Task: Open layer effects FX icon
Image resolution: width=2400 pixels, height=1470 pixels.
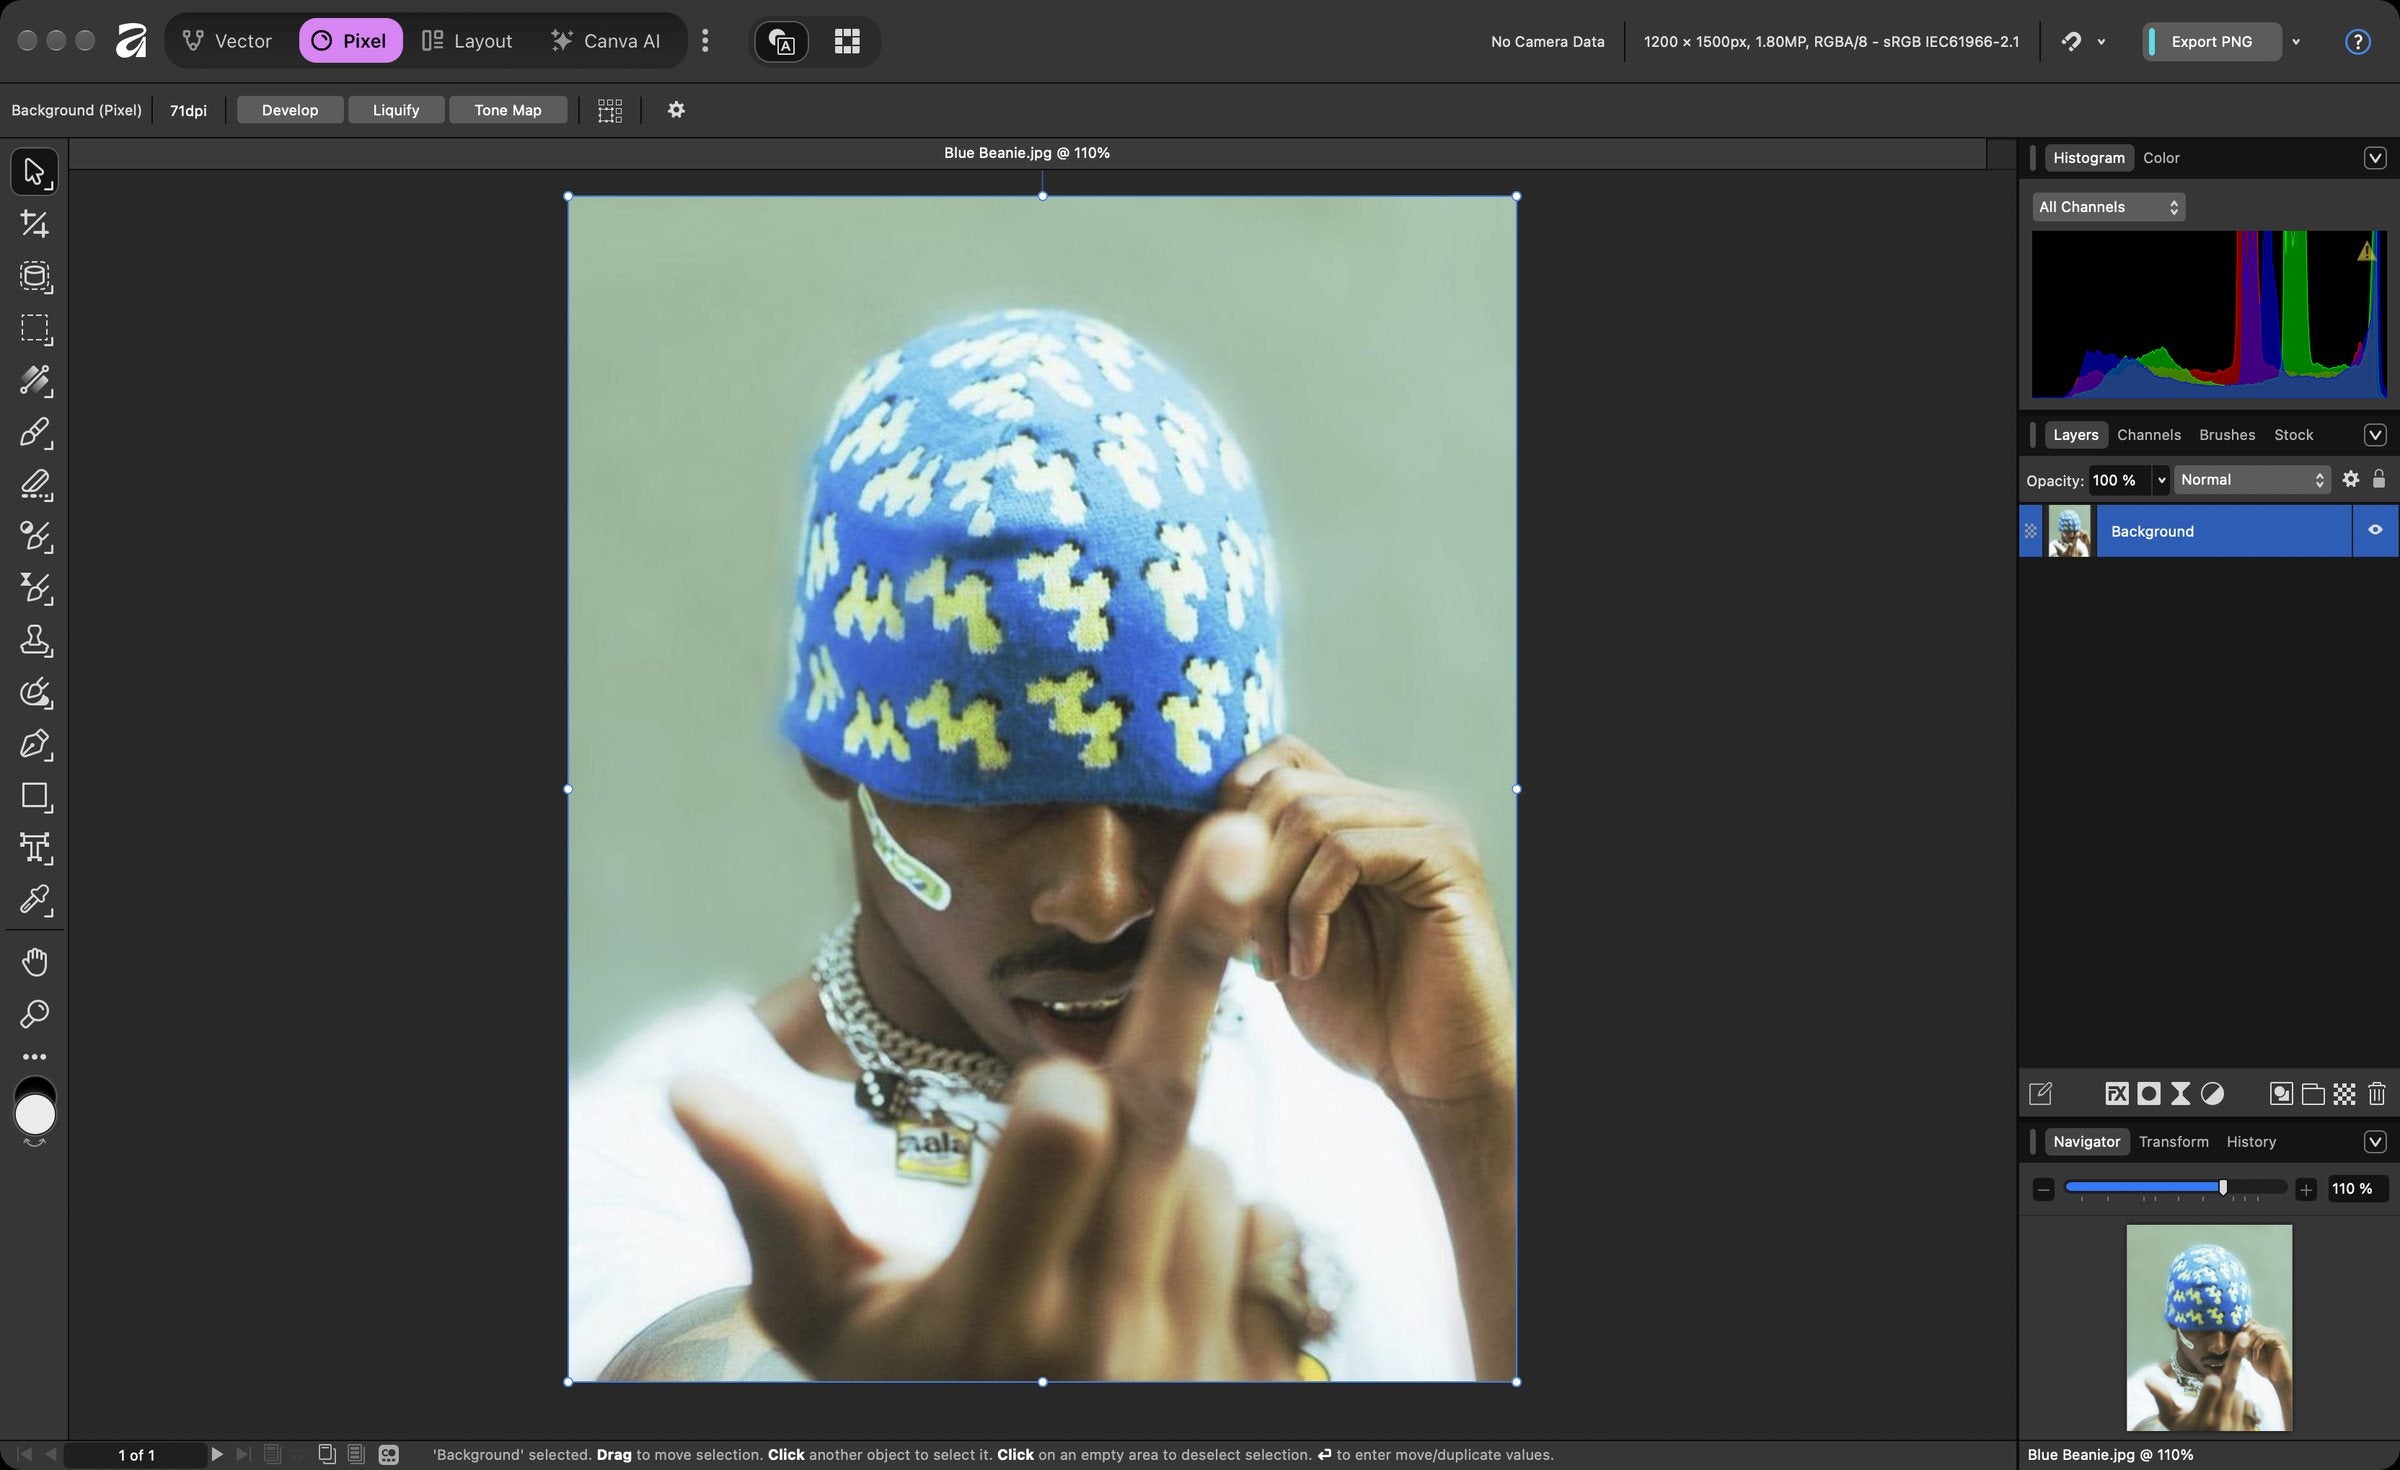Action: (x=2116, y=1094)
